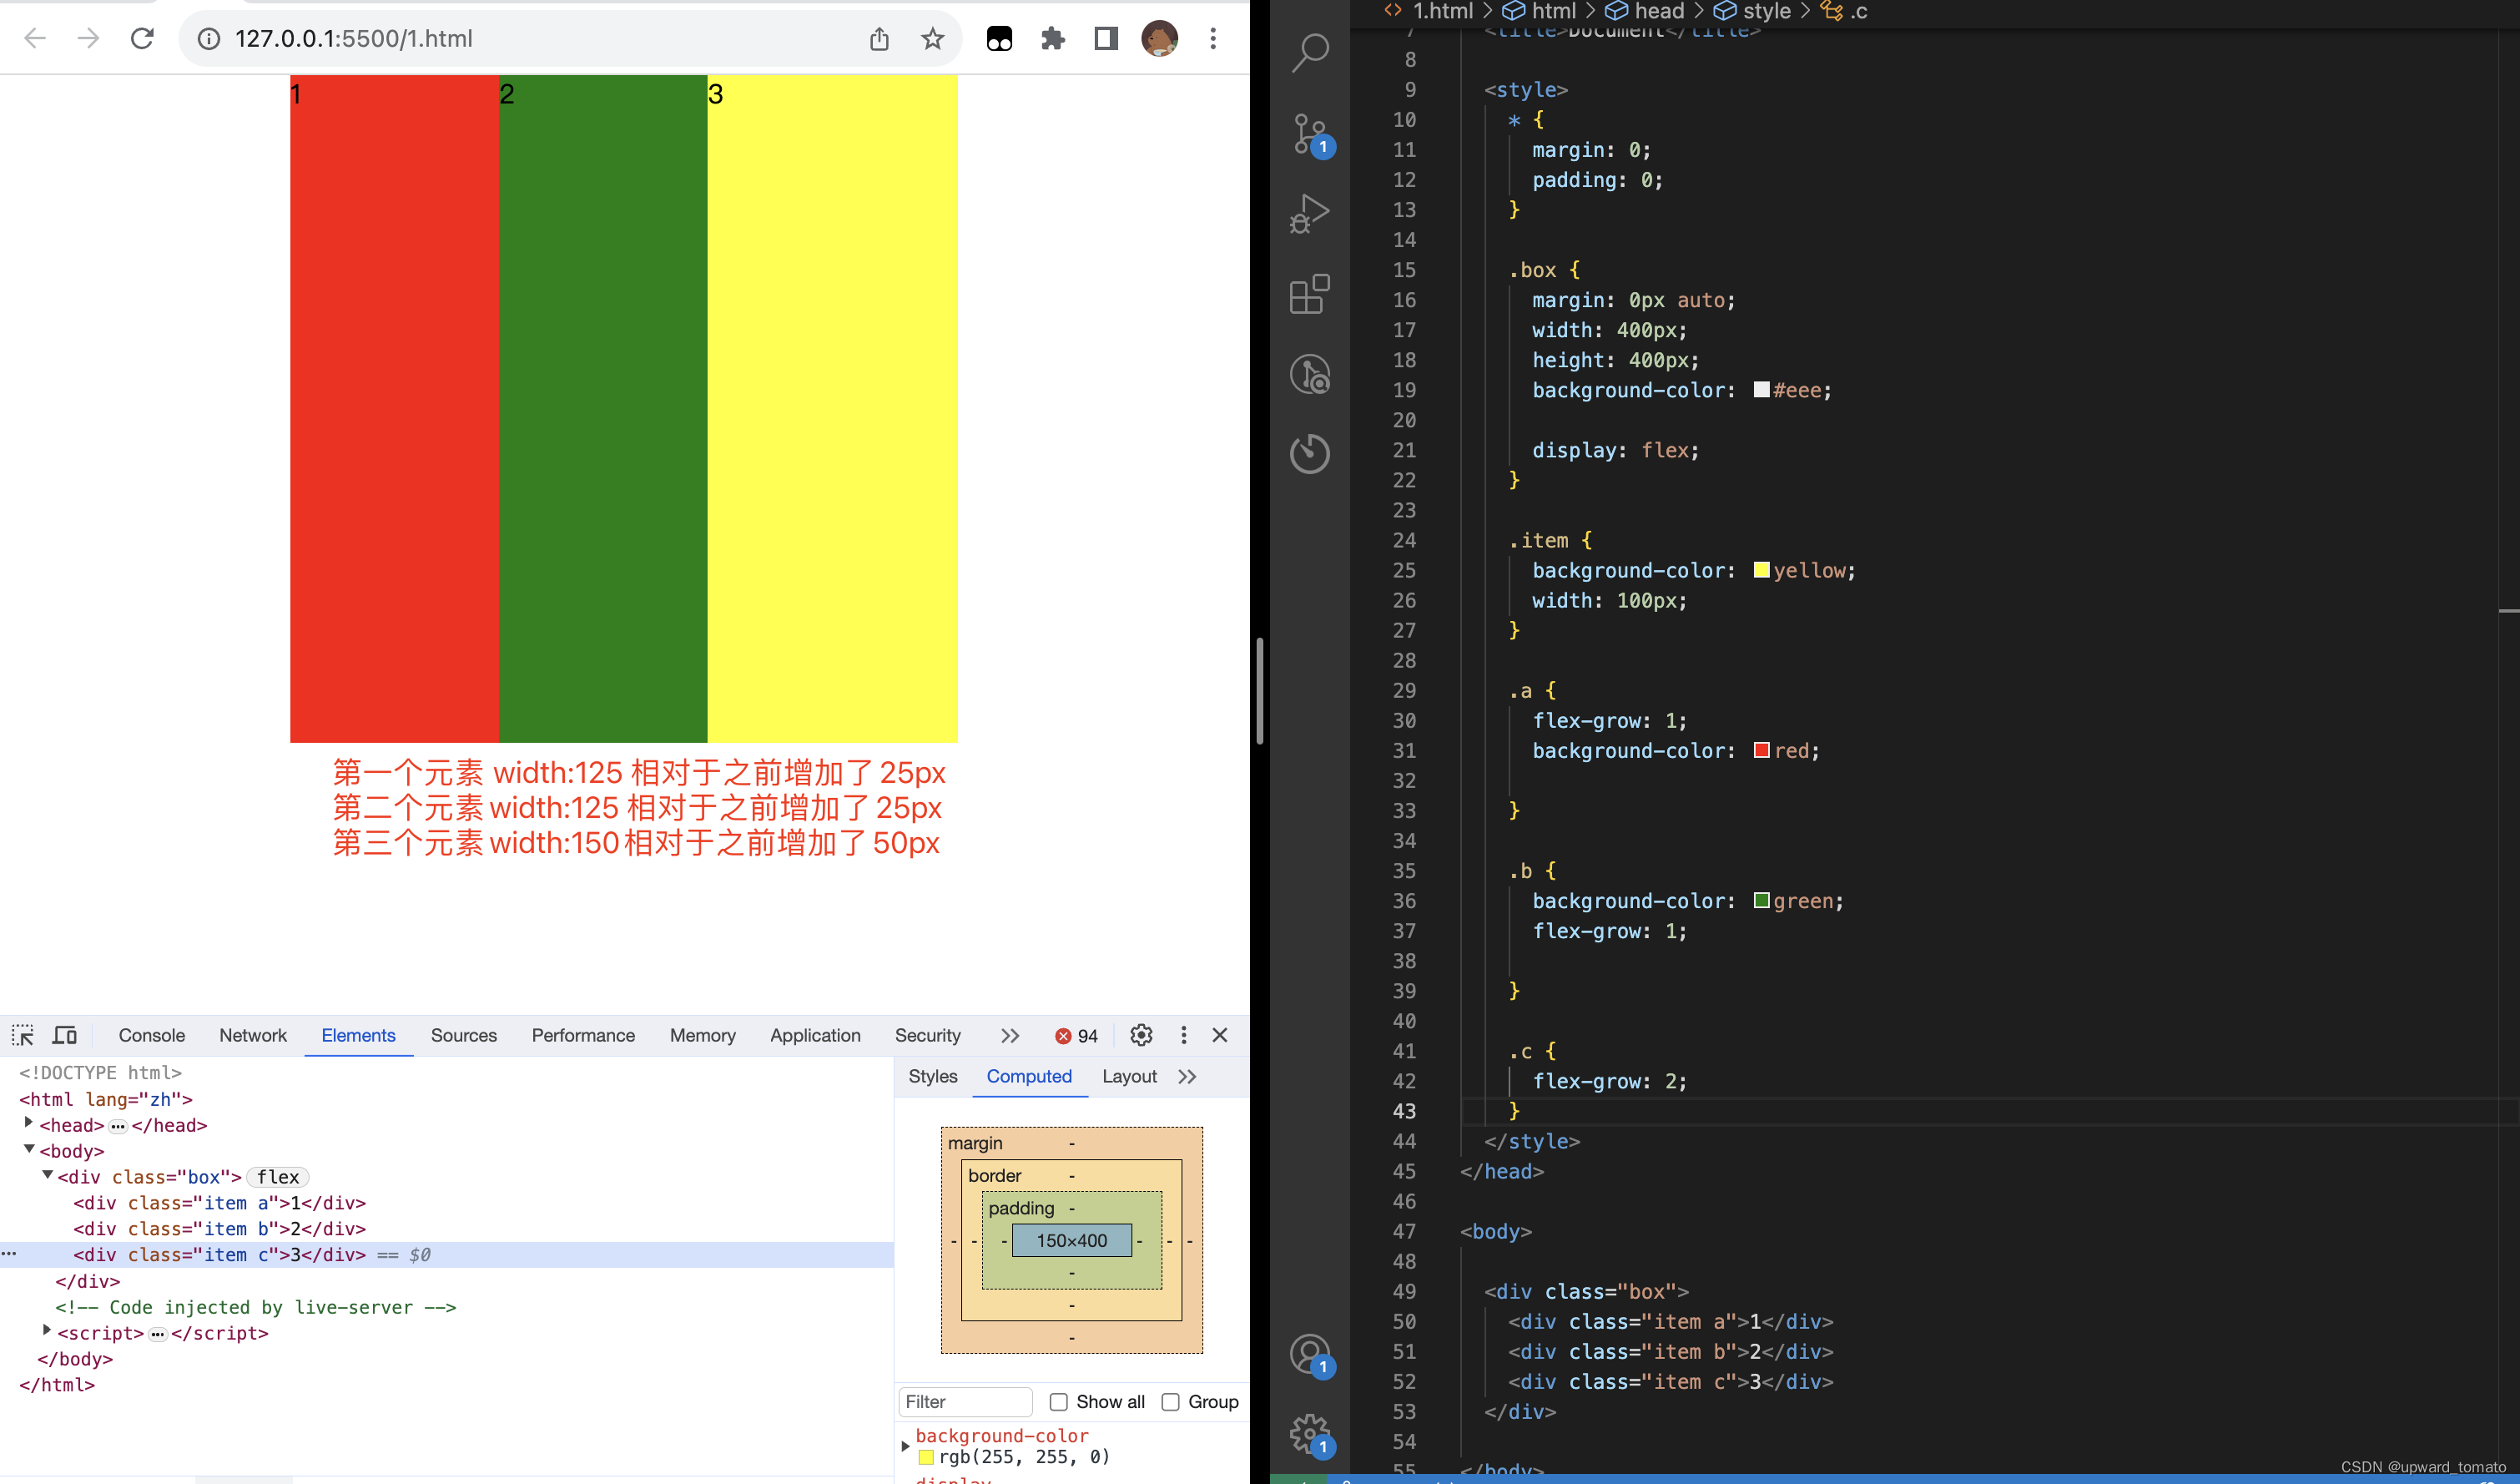Toggle the Group checkbox

pos(1170,1402)
